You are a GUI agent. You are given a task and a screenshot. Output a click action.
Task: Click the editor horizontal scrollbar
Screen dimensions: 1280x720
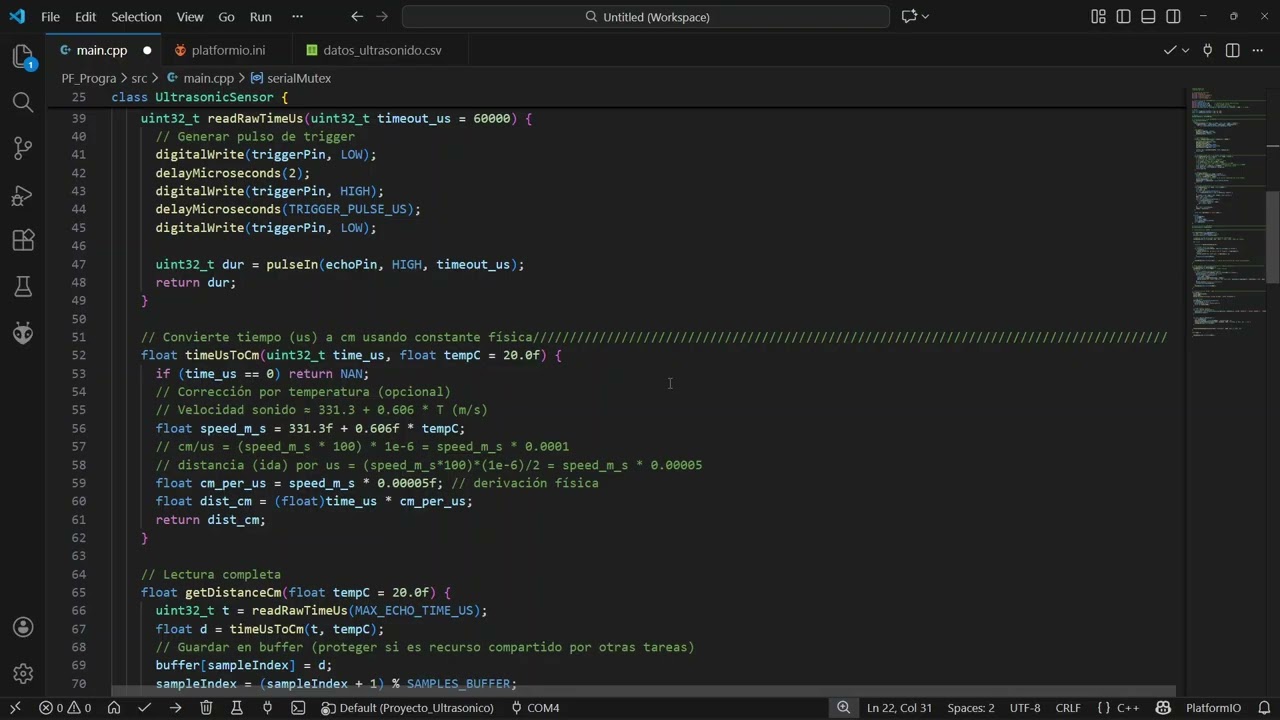643,691
